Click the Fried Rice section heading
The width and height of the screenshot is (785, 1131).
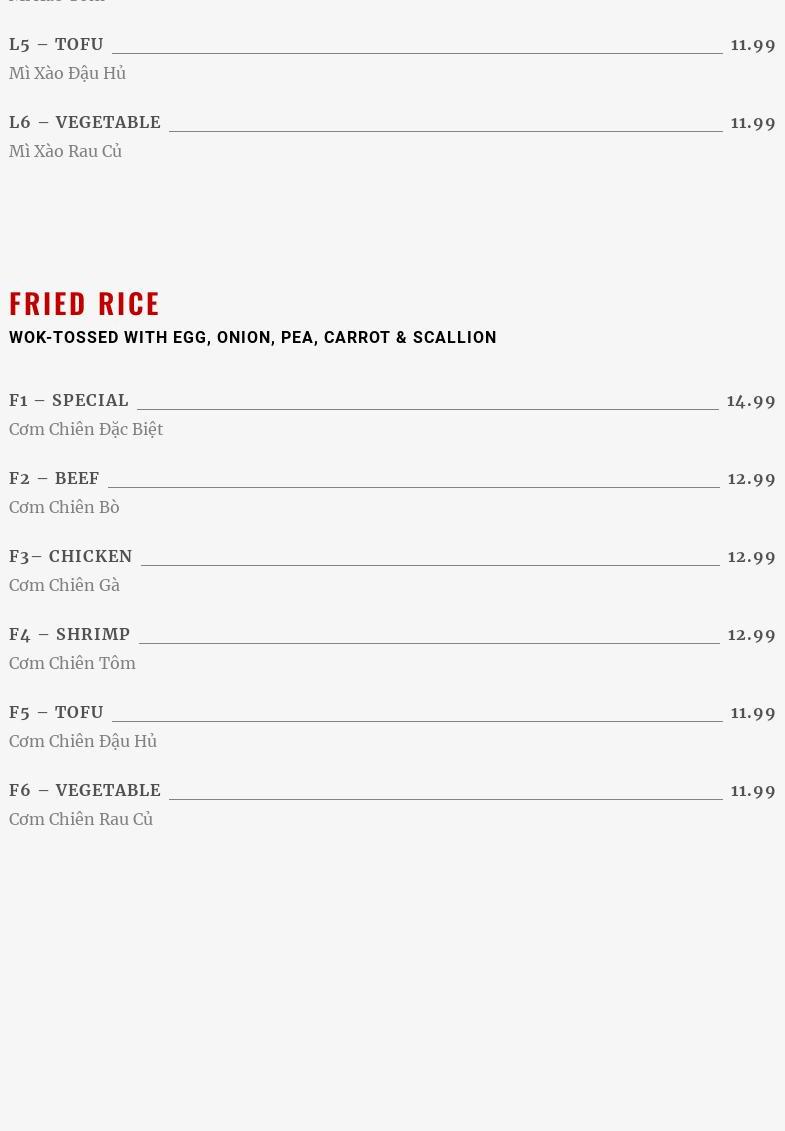pyautogui.click(x=84, y=303)
